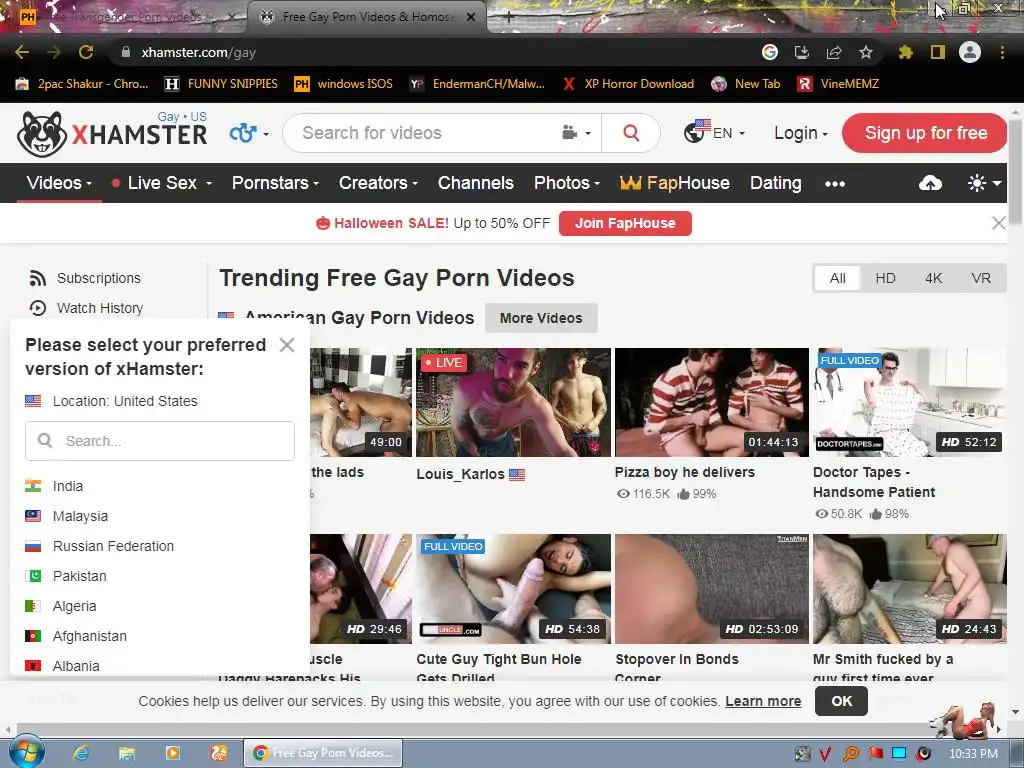Click the Google icon in address bar
This screenshot has height=768, width=1024.
(770, 52)
